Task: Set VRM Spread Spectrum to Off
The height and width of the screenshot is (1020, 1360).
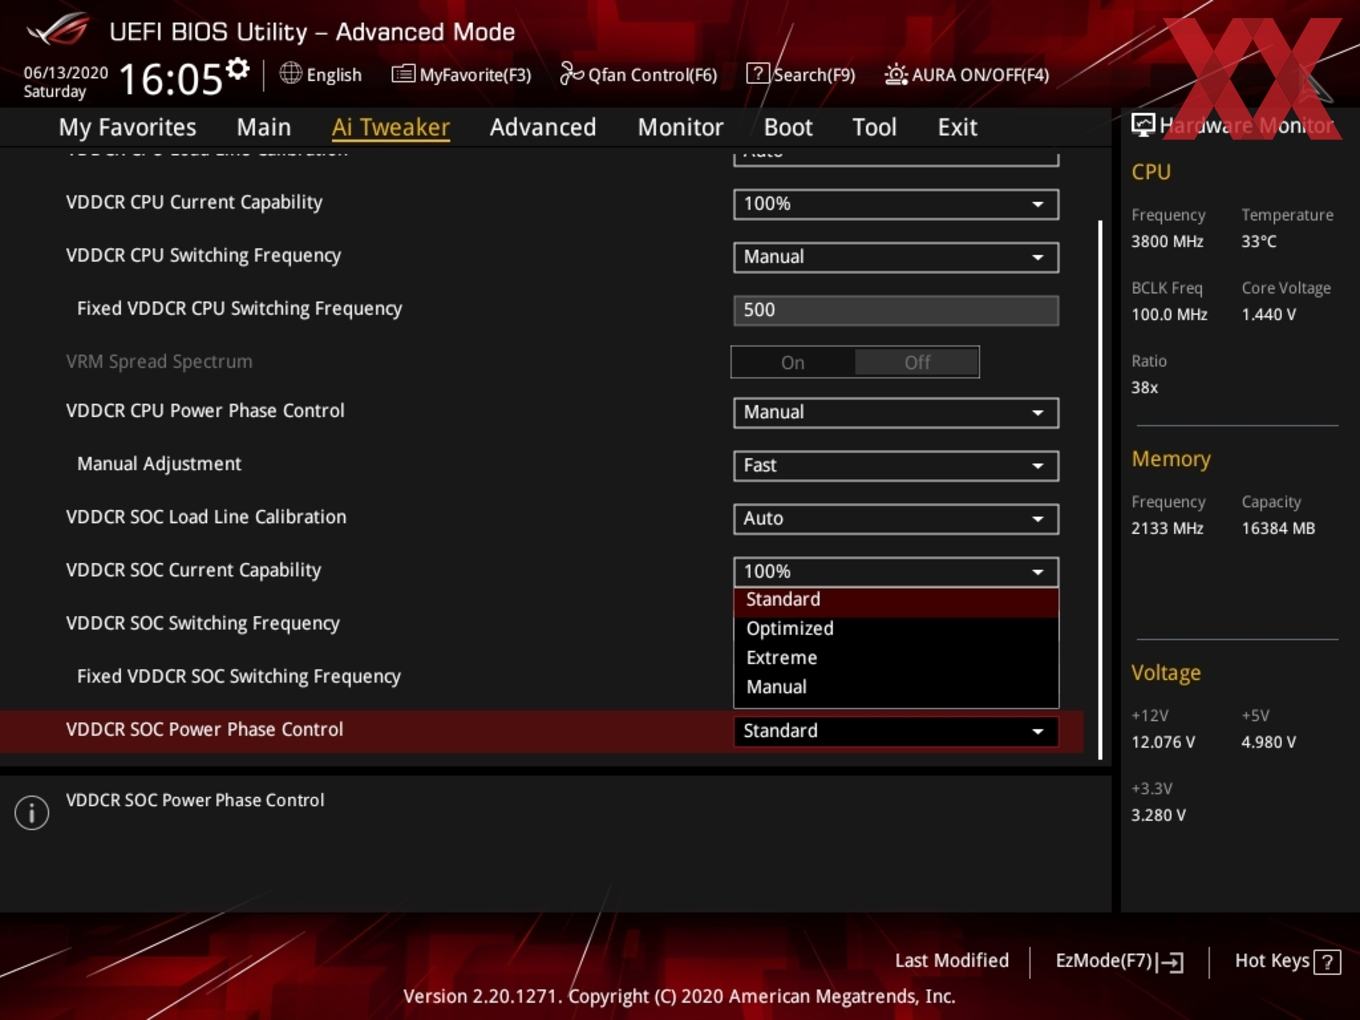Action: tap(917, 362)
